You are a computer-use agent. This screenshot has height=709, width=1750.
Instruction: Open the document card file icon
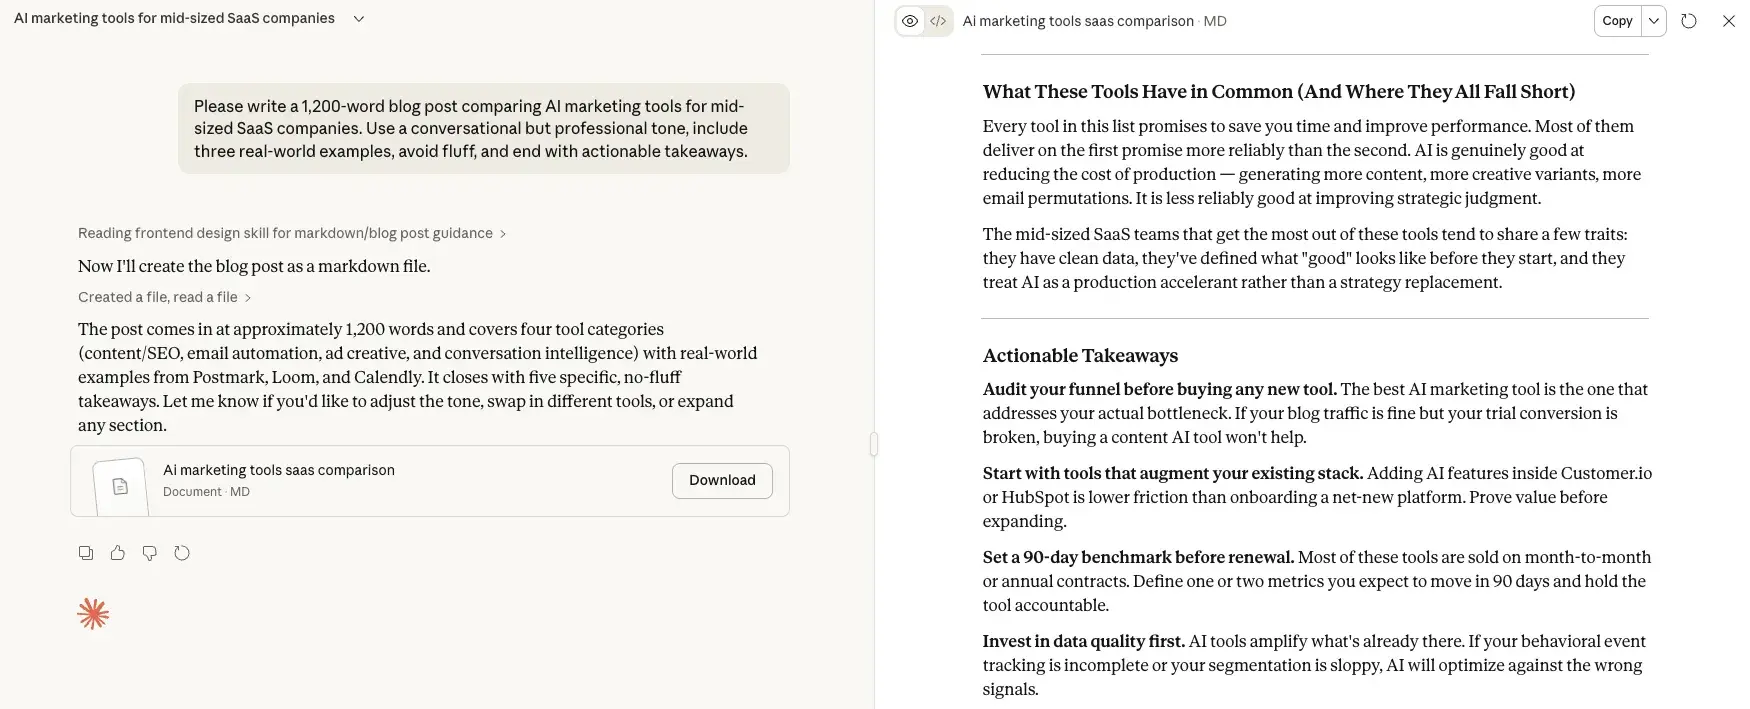coord(120,486)
